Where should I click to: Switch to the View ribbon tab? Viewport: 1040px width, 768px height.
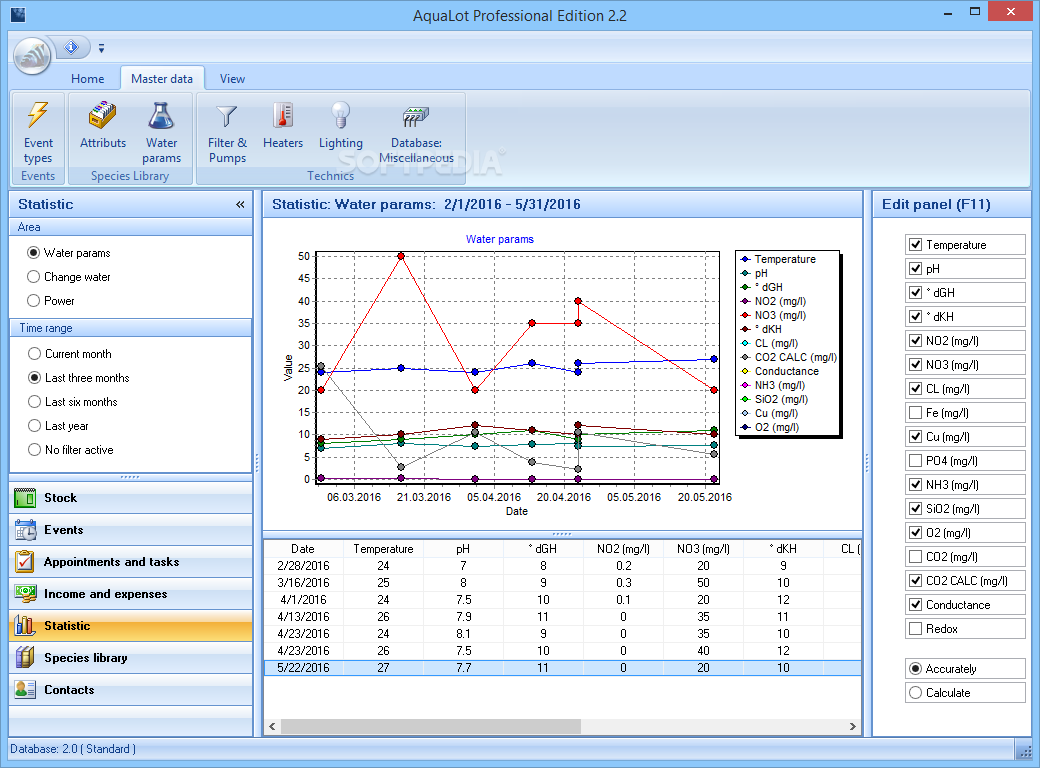[x=232, y=79]
